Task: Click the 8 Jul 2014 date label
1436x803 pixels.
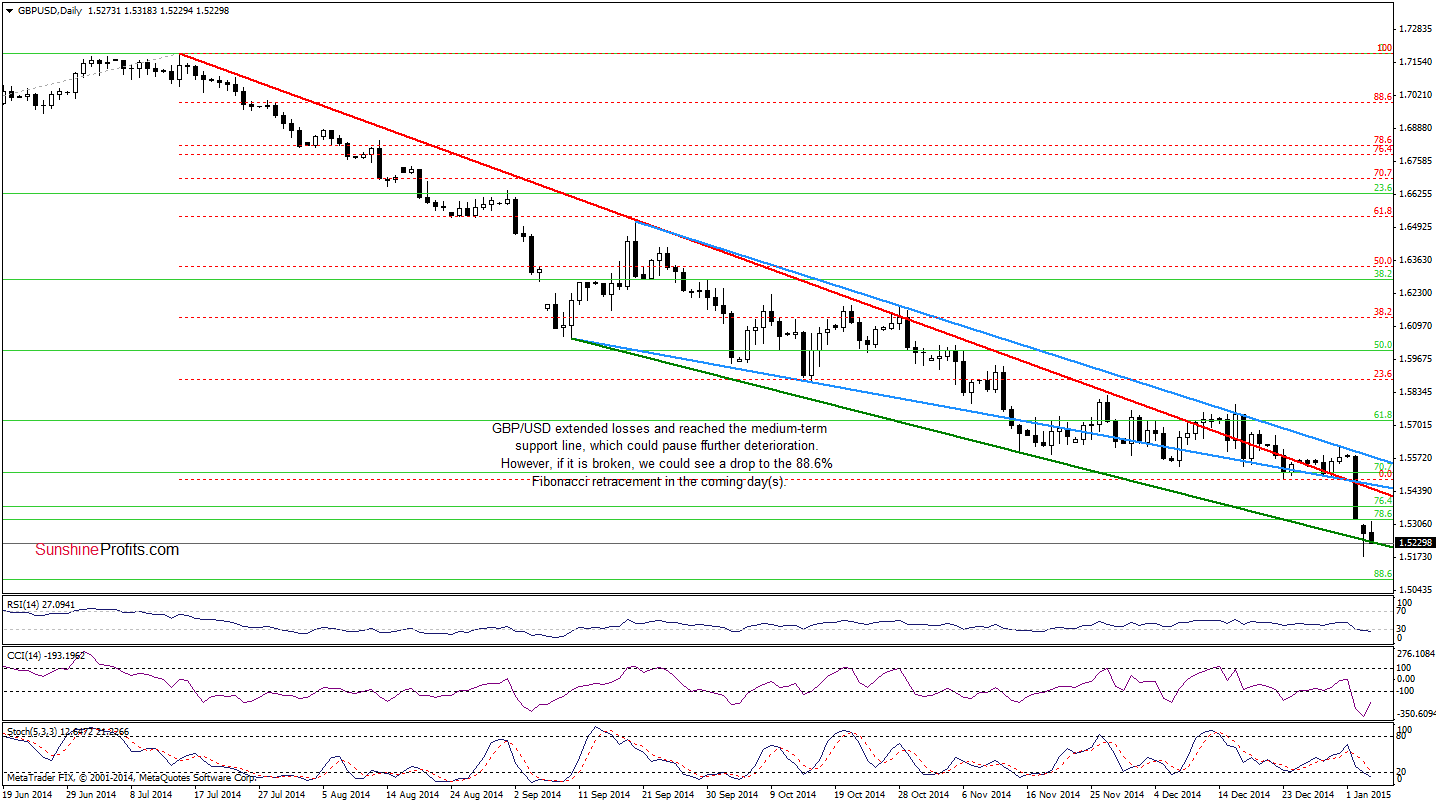Action: pyautogui.click(x=152, y=794)
